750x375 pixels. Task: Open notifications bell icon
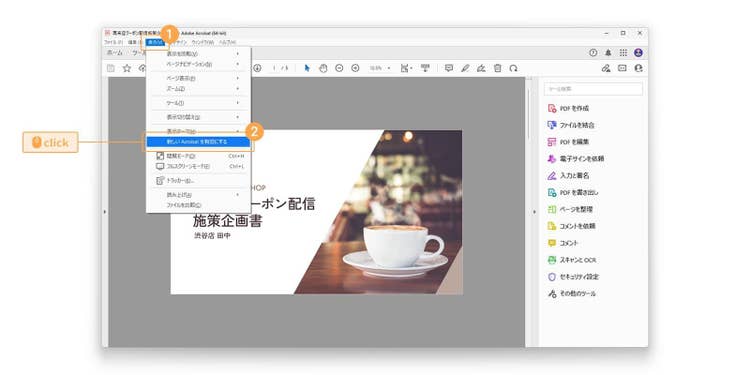pyautogui.click(x=608, y=53)
